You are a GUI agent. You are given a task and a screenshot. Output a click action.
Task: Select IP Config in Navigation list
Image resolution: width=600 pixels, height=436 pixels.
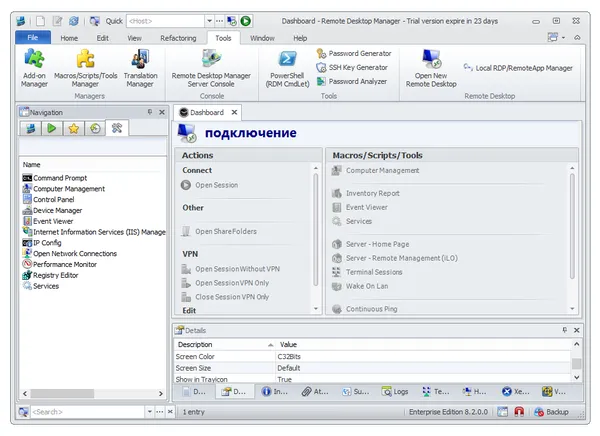pyautogui.click(x=42, y=243)
